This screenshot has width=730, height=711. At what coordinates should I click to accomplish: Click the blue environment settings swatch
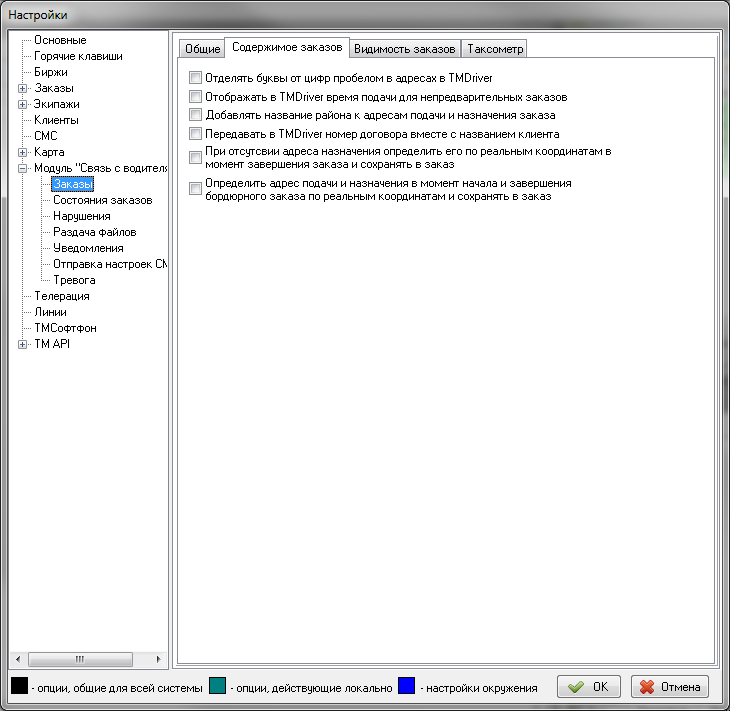coord(406,686)
